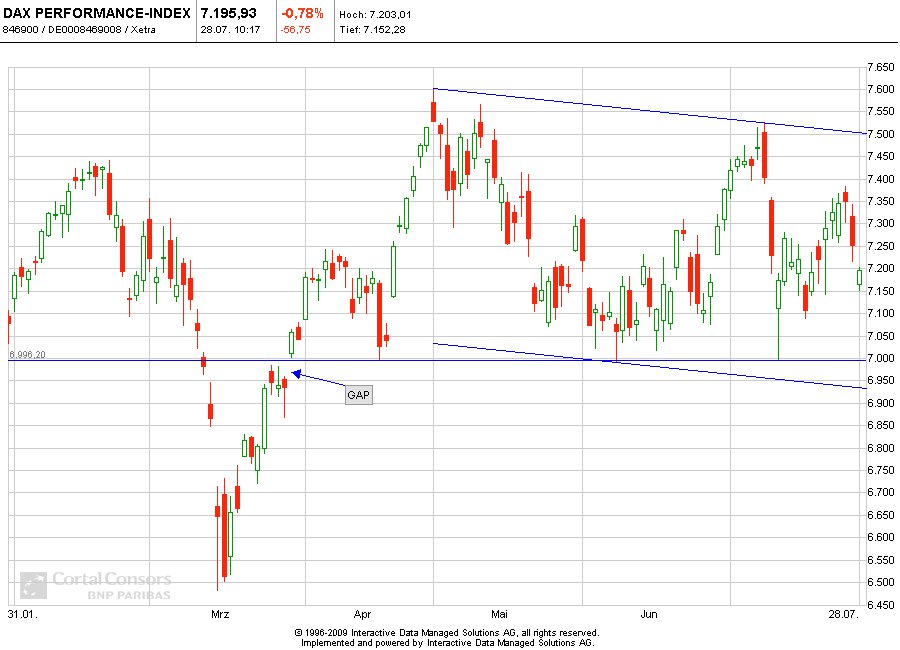Select the Apr axis label
This screenshot has width=900, height=650.
tap(362, 614)
